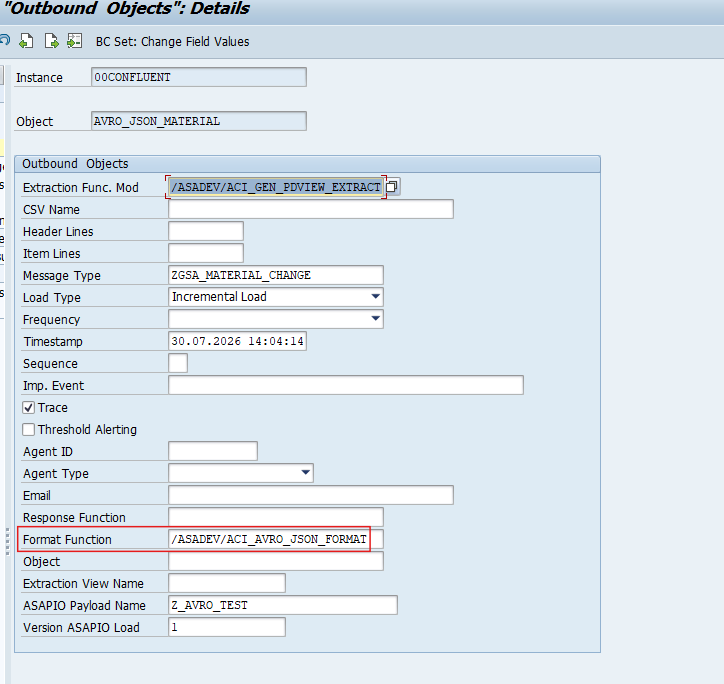Click the Item Lines input field
This screenshot has height=684, width=724.
tap(206, 253)
